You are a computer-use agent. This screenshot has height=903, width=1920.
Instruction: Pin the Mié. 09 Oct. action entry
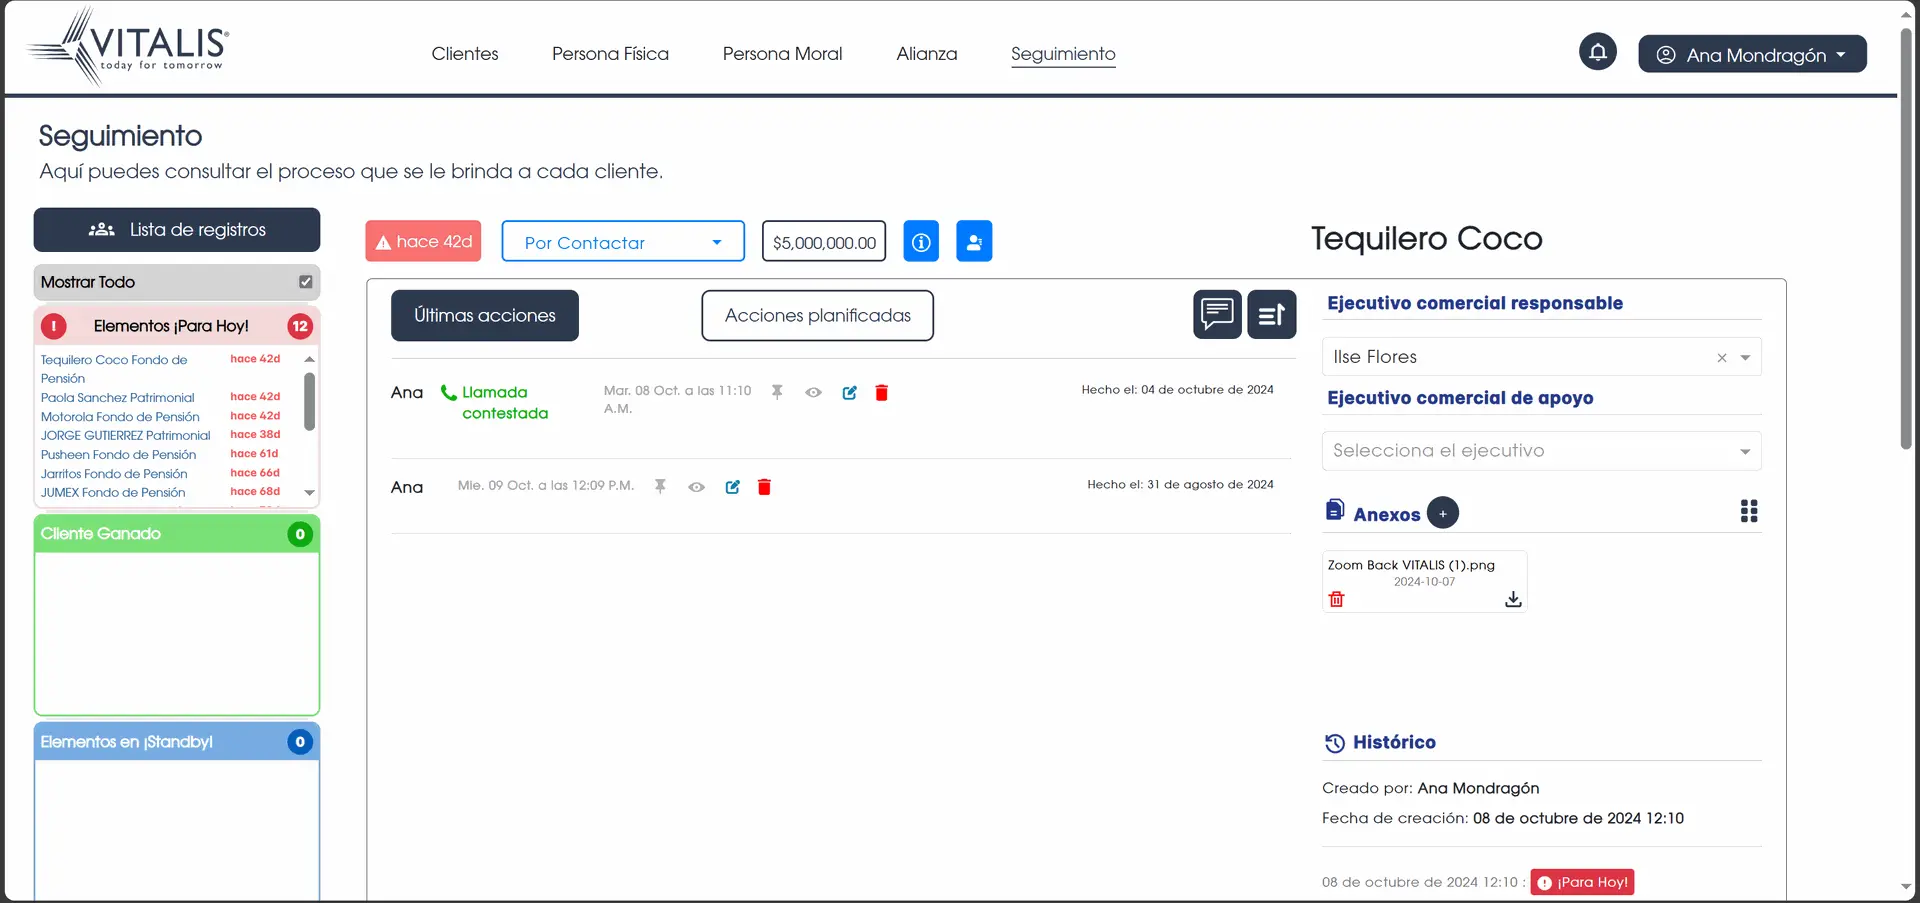click(x=660, y=486)
